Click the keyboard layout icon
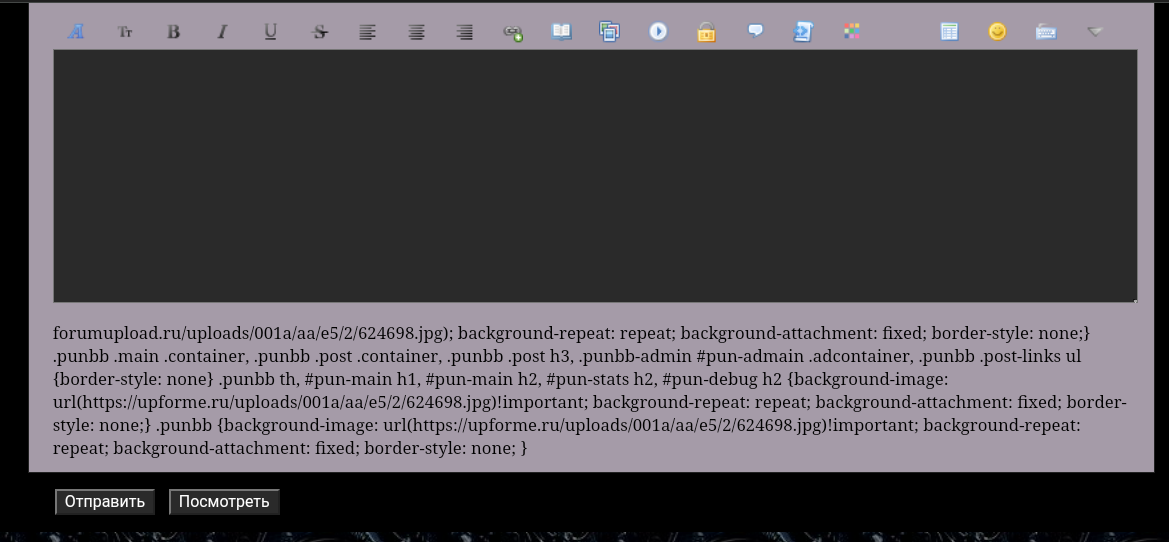The width and height of the screenshot is (1169, 542). tap(1046, 31)
